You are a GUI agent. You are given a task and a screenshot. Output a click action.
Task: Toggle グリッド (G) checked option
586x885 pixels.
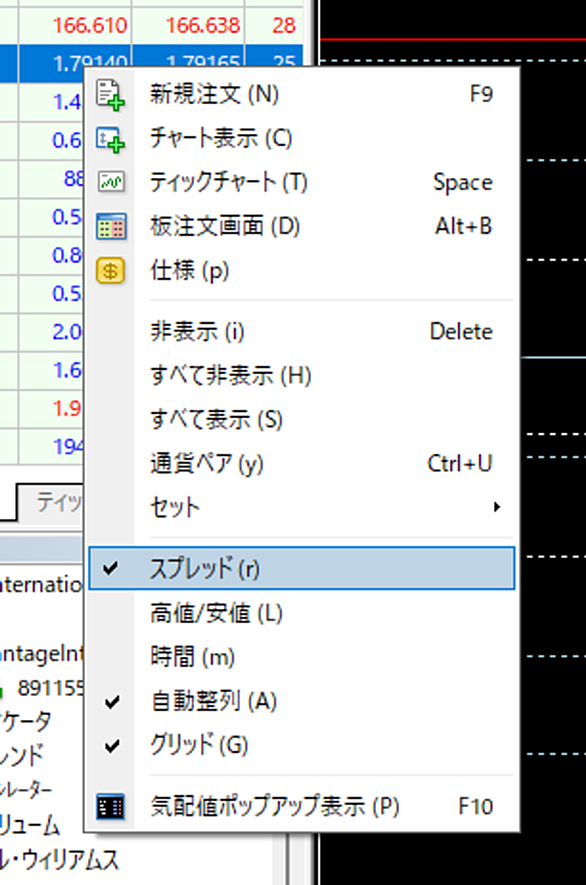301,746
